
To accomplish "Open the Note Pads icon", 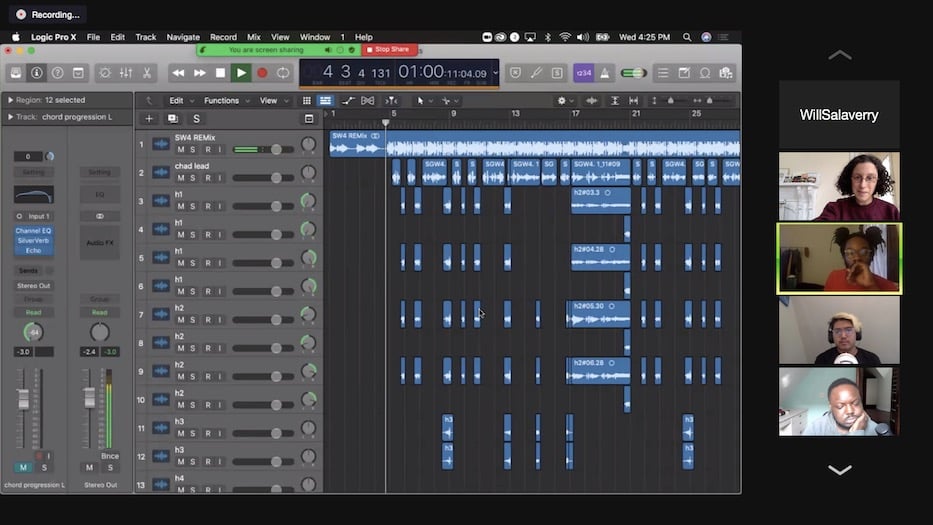I will click(684, 73).
